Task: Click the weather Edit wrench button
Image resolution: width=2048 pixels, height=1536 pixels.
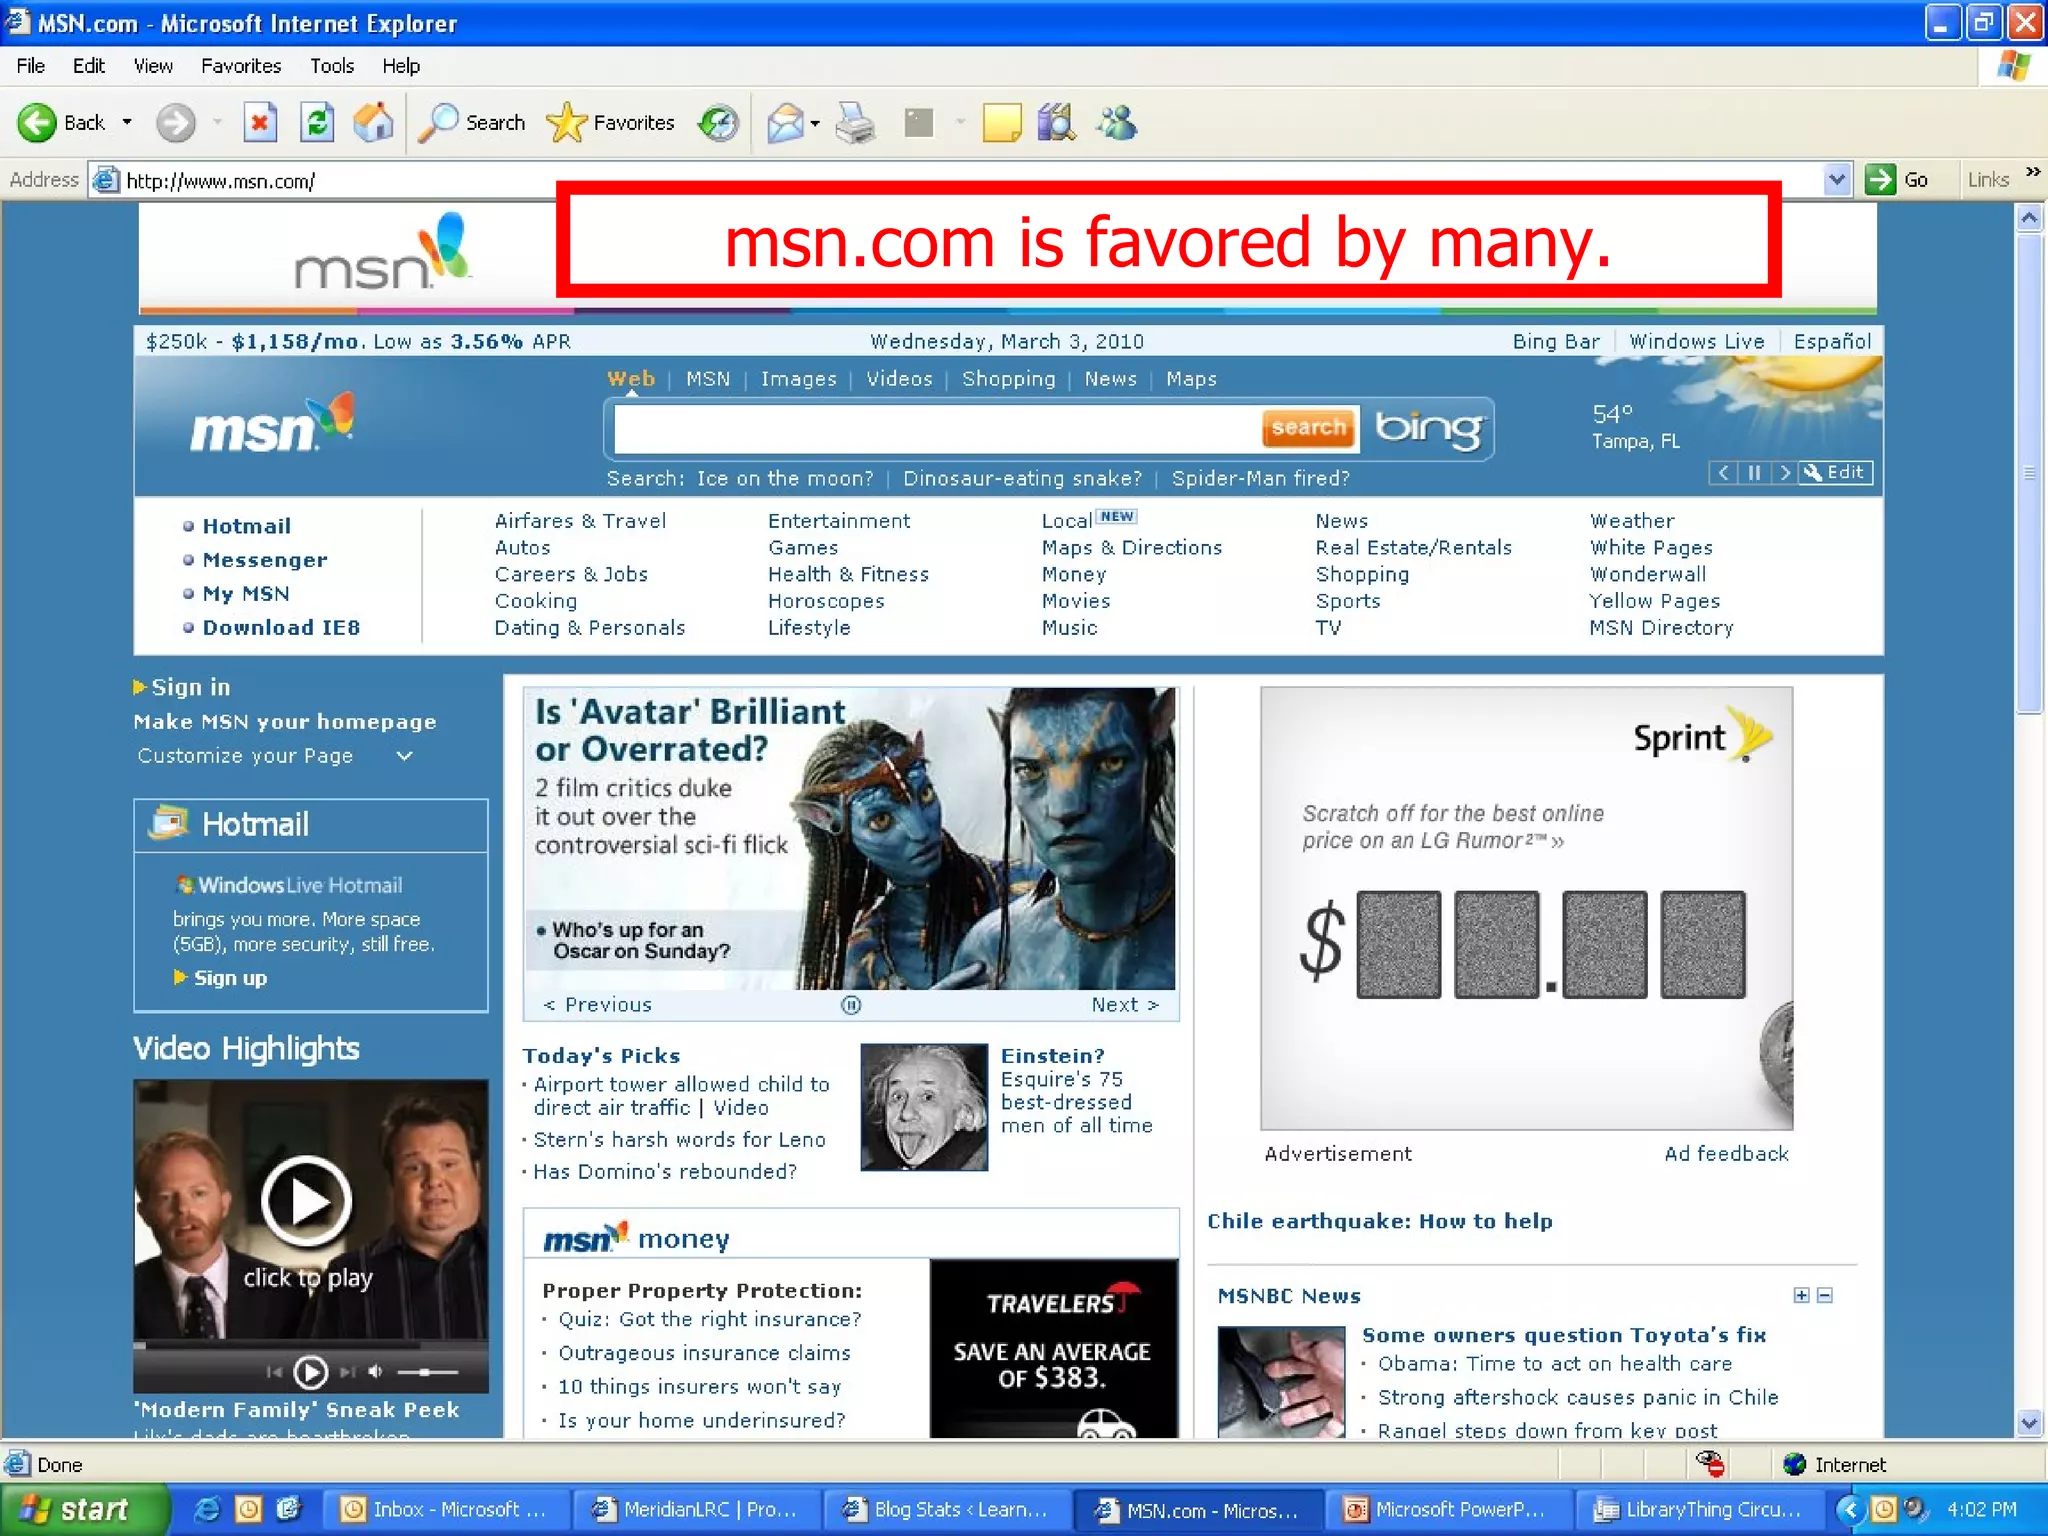Action: point(1835,473)
